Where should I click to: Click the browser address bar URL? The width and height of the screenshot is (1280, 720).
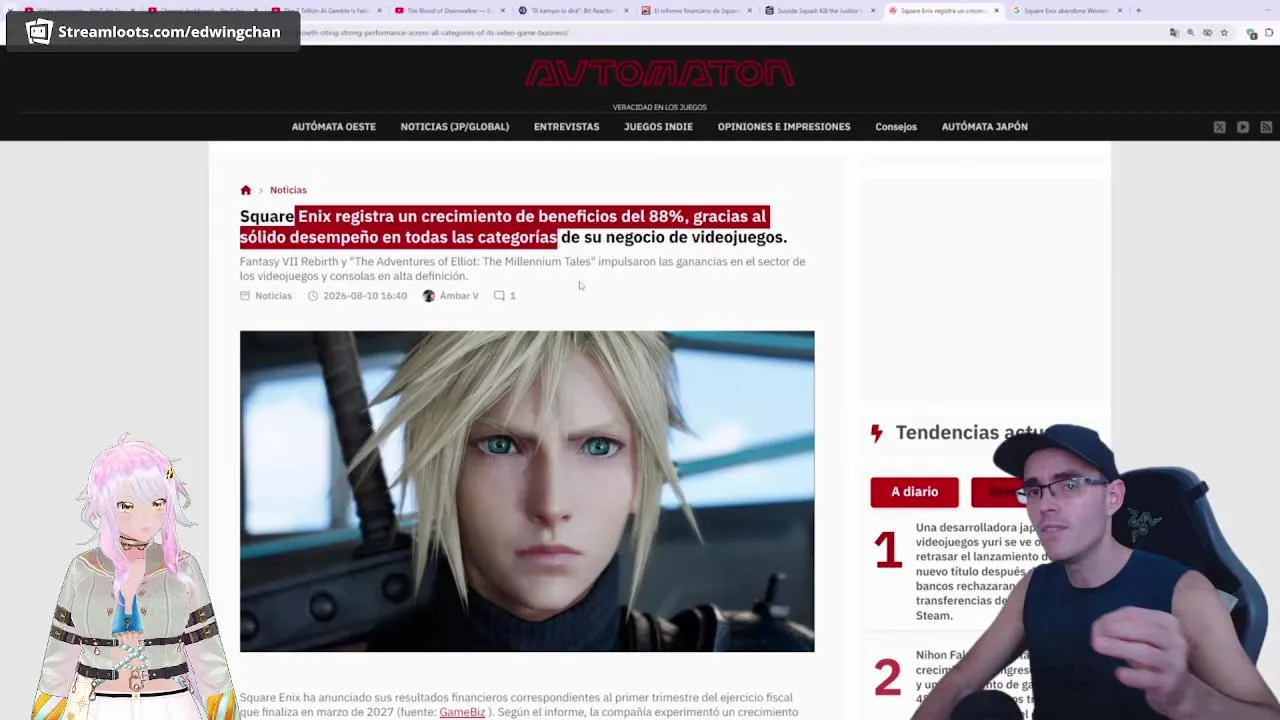(x=435, y=33)
